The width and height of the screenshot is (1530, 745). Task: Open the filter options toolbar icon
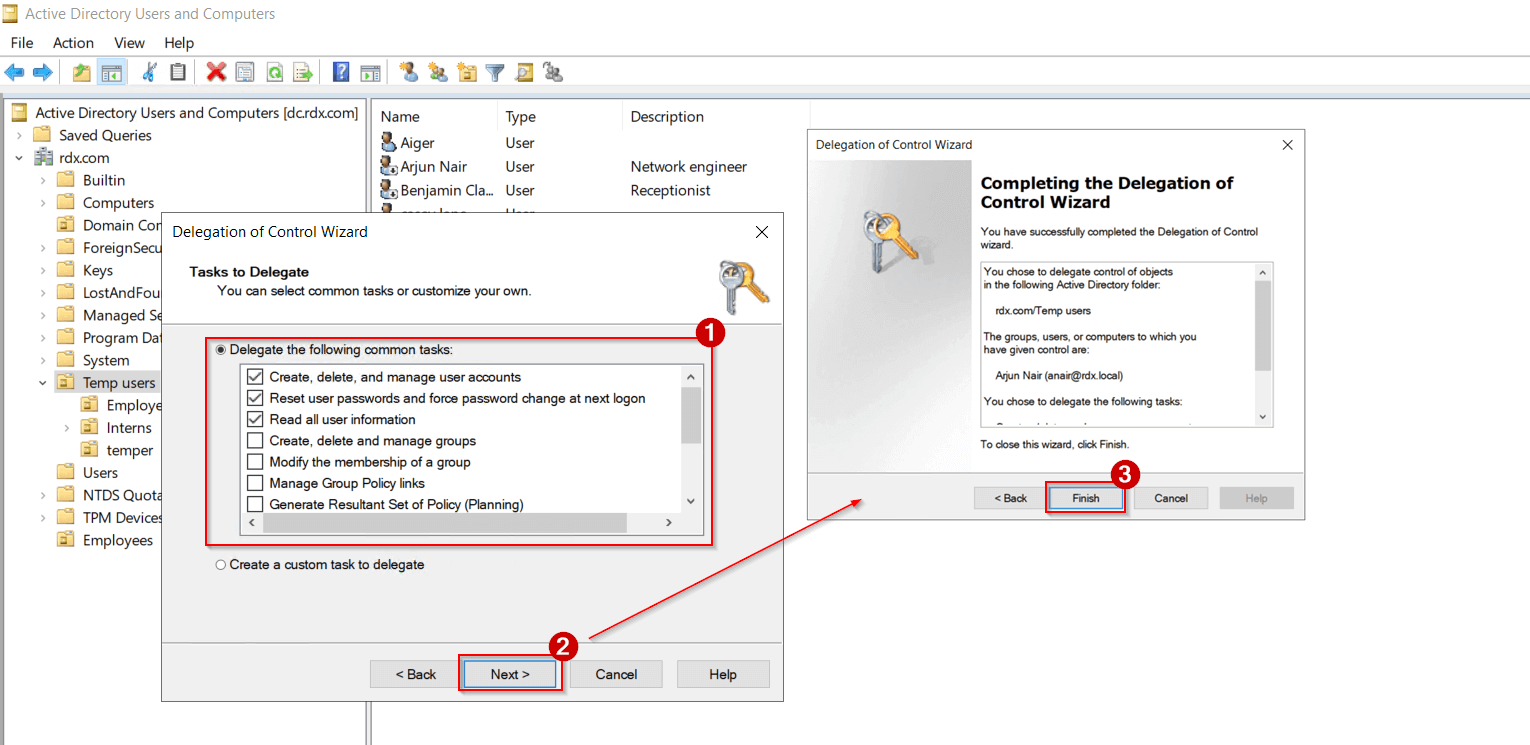coord(492,71)
